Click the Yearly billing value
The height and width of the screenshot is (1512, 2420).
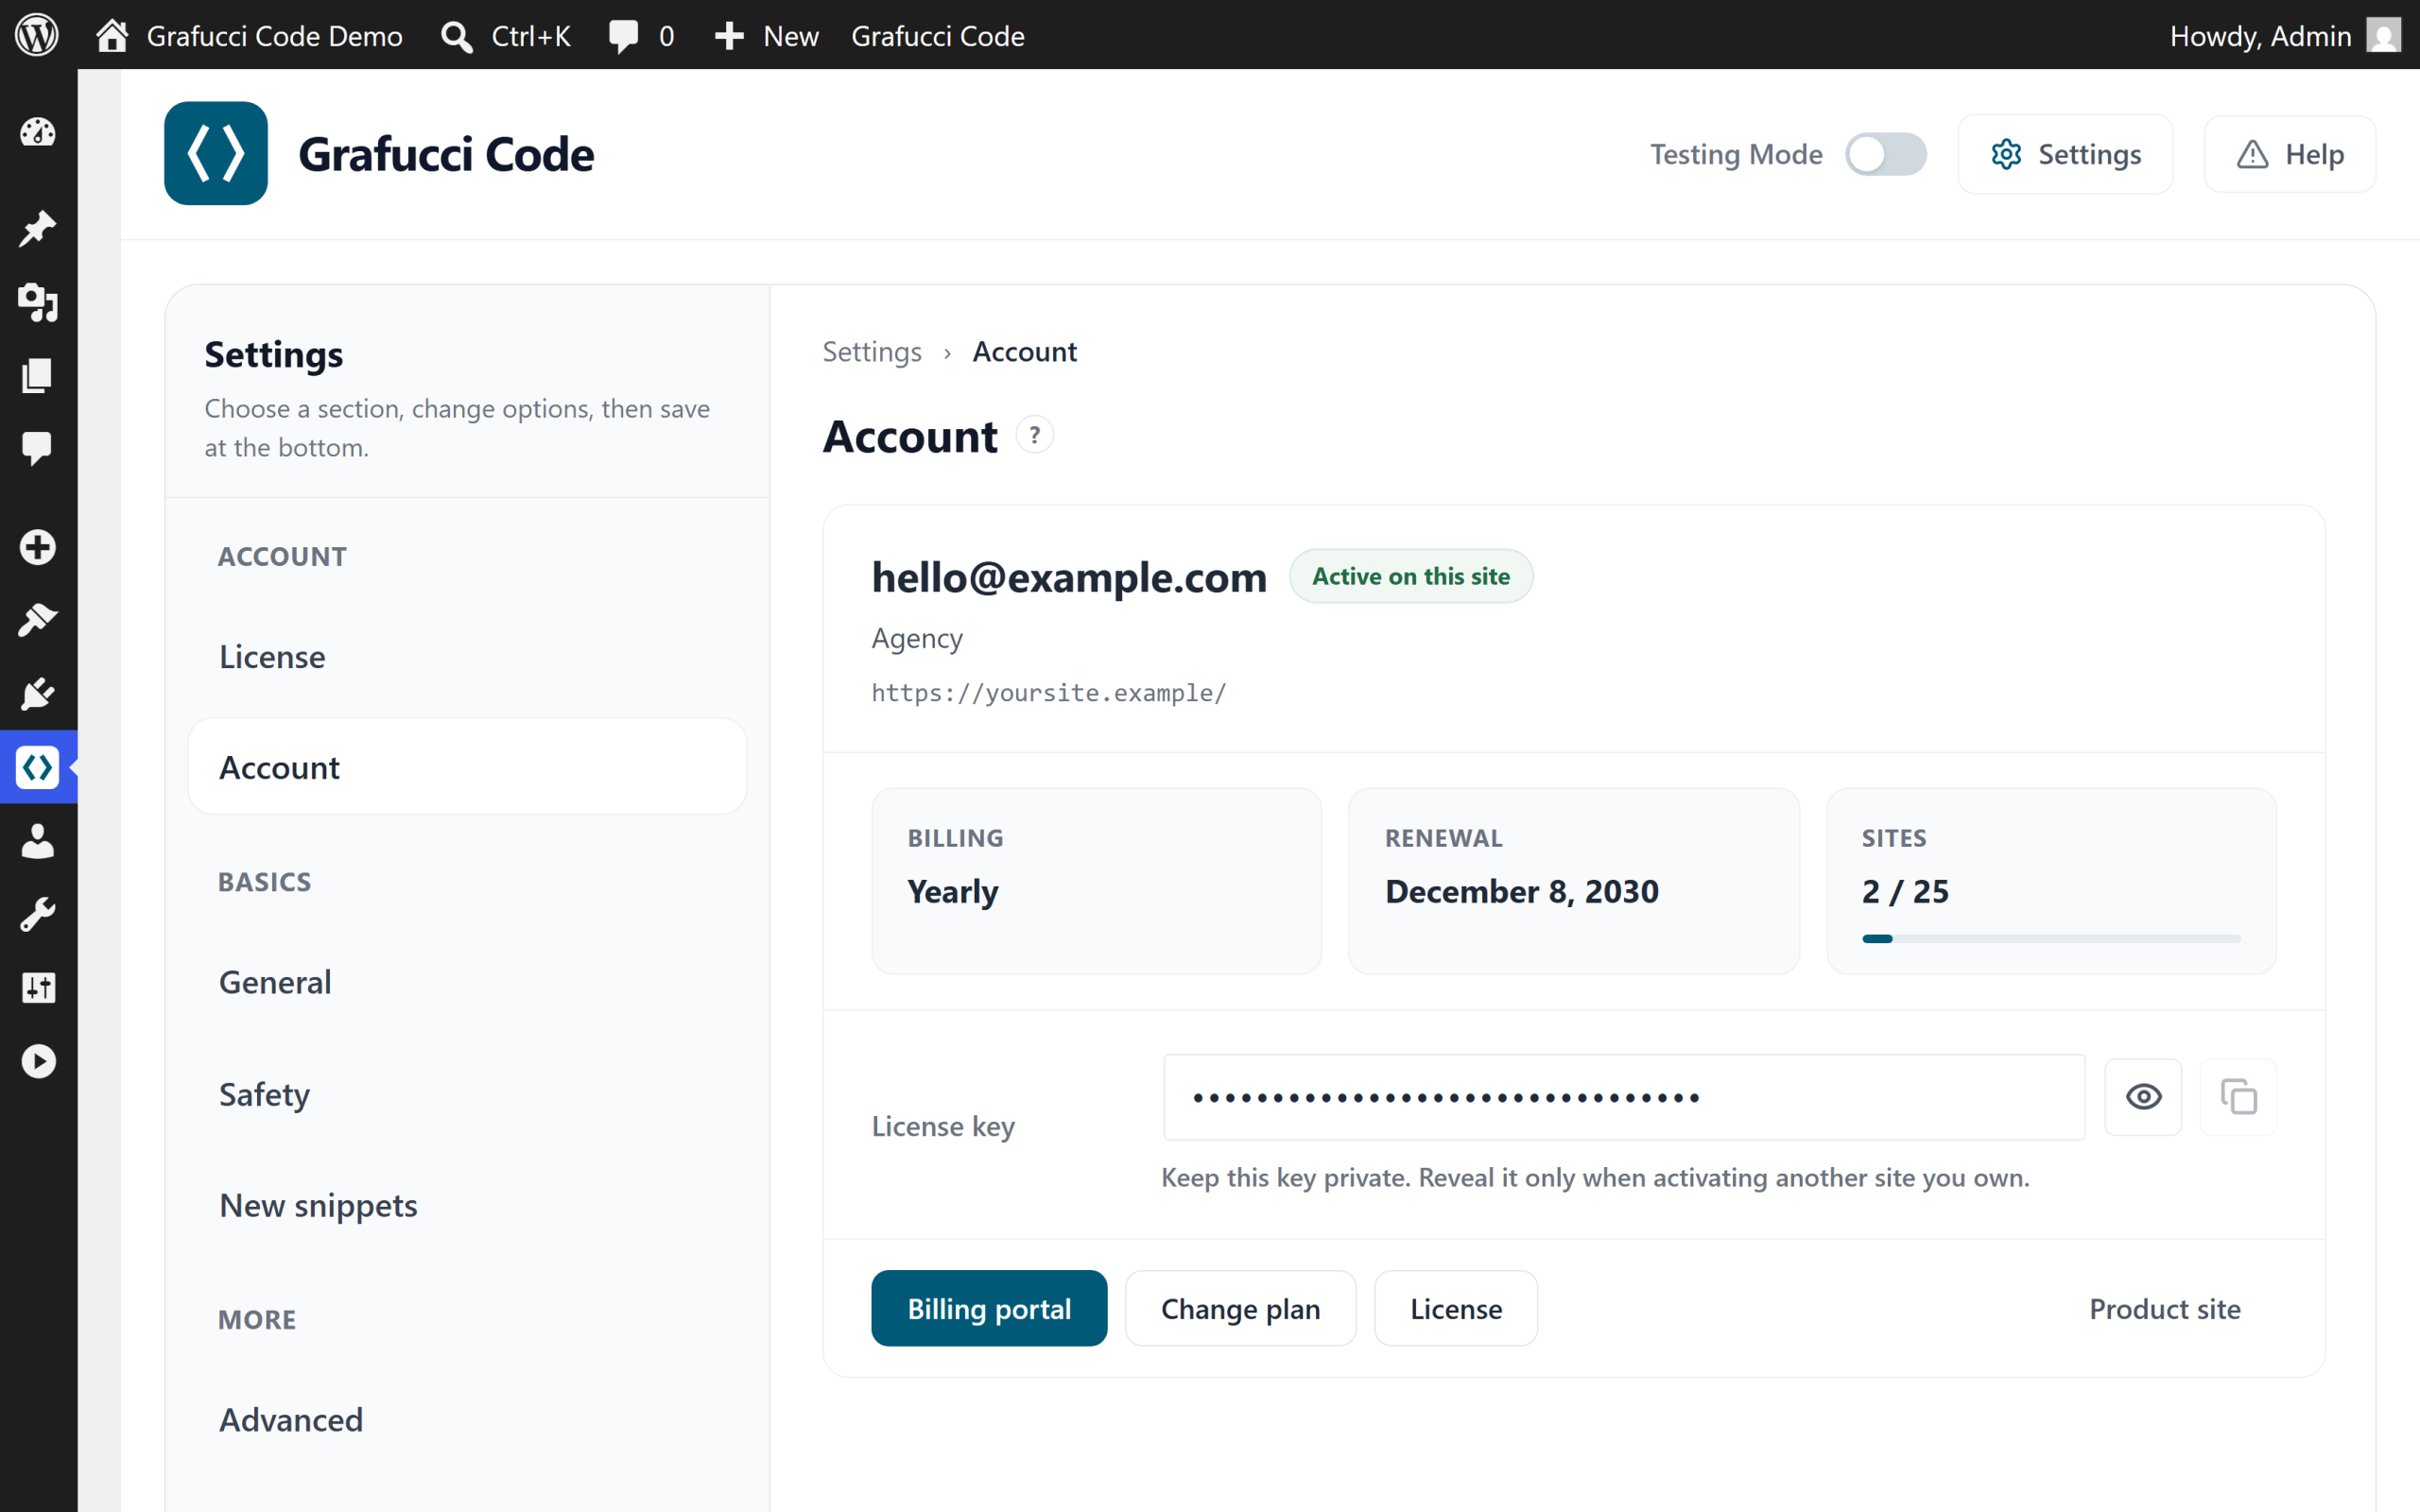[x=953, y=891]
